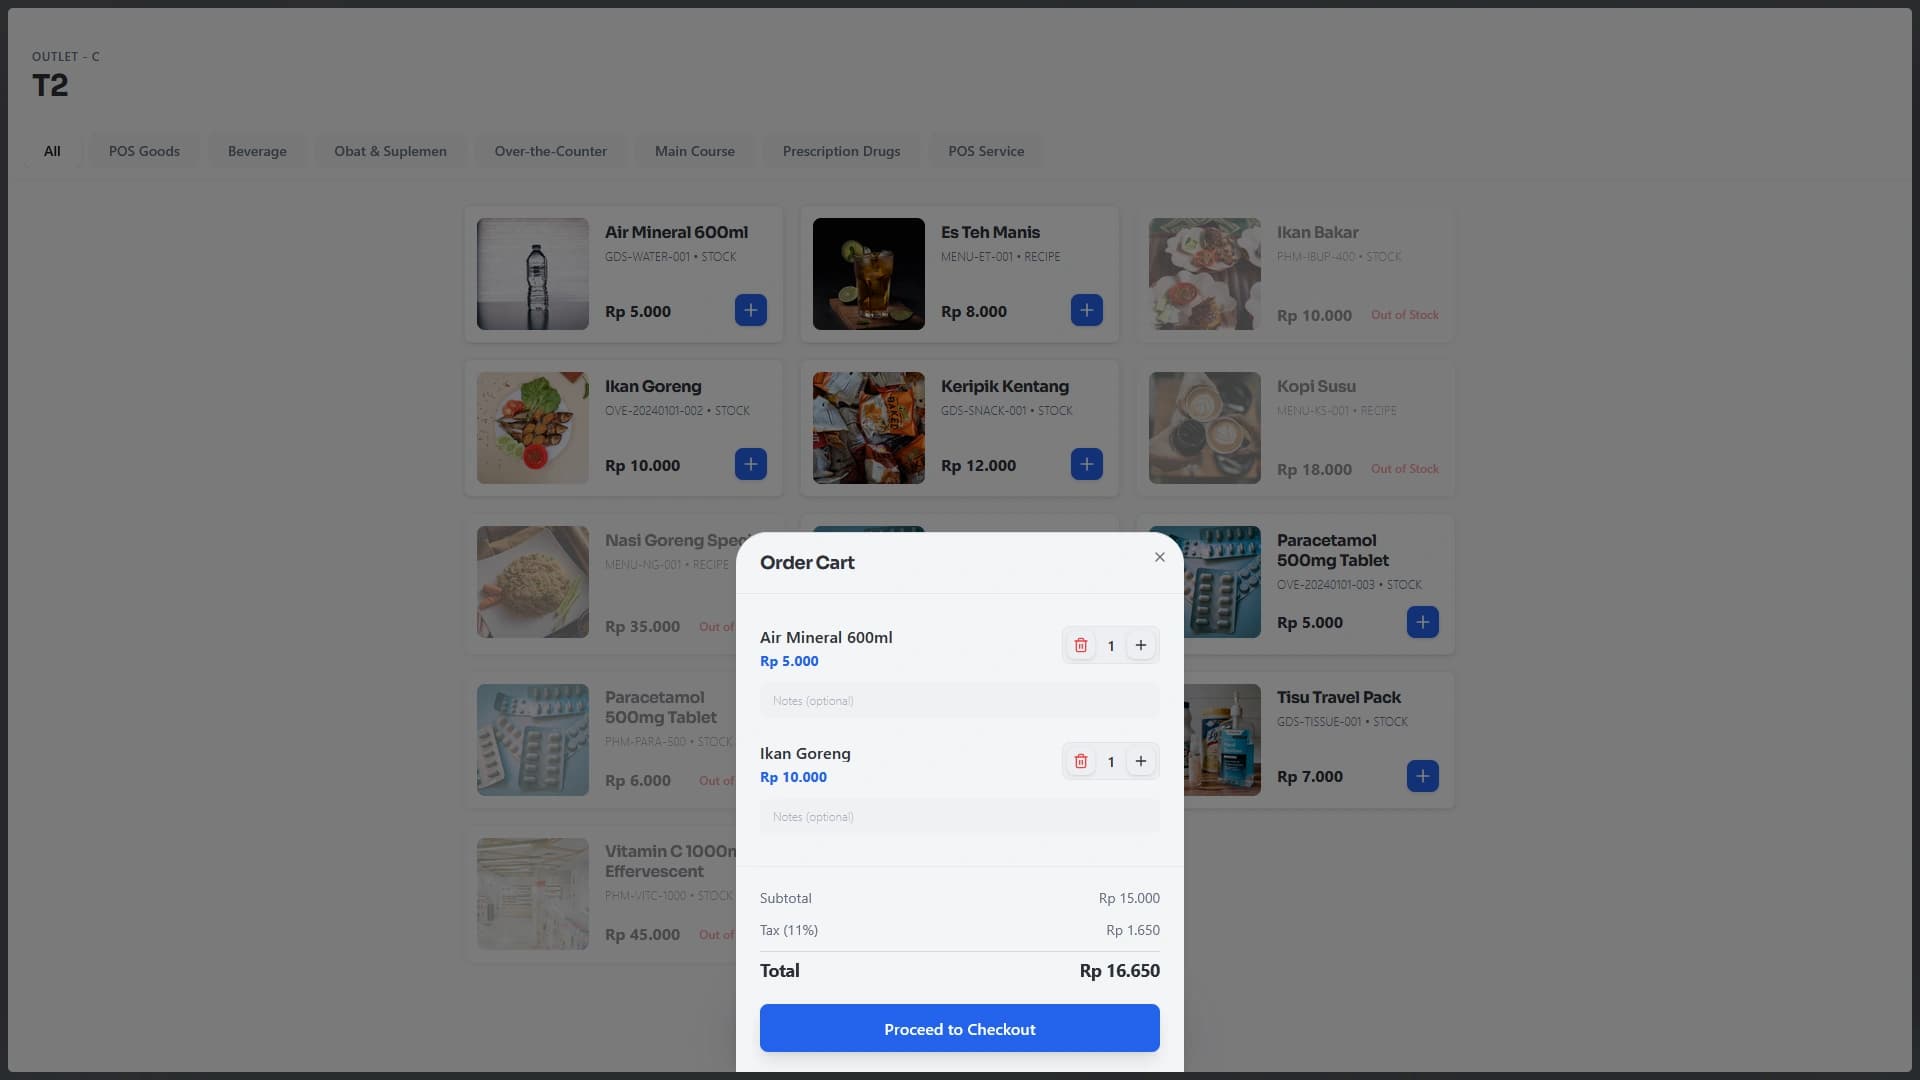Select the All category tab
The width and height of the screenshot is (1920, 1080).
(x=52, y=151)
